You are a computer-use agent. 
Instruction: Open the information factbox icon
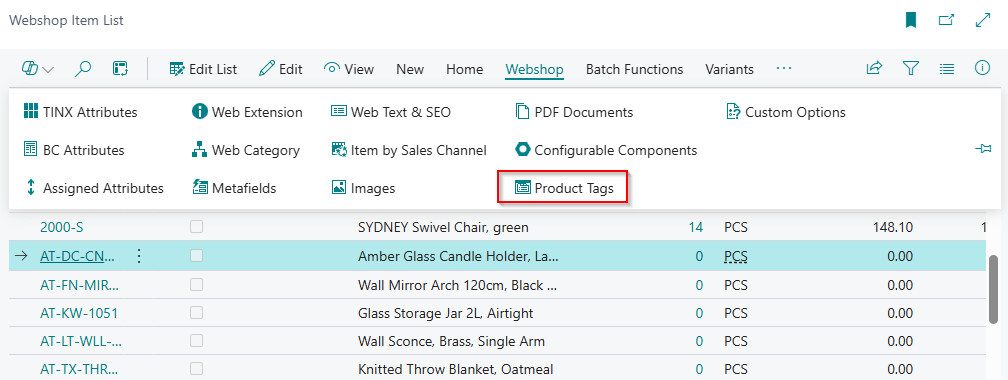(x=982, y=68)
